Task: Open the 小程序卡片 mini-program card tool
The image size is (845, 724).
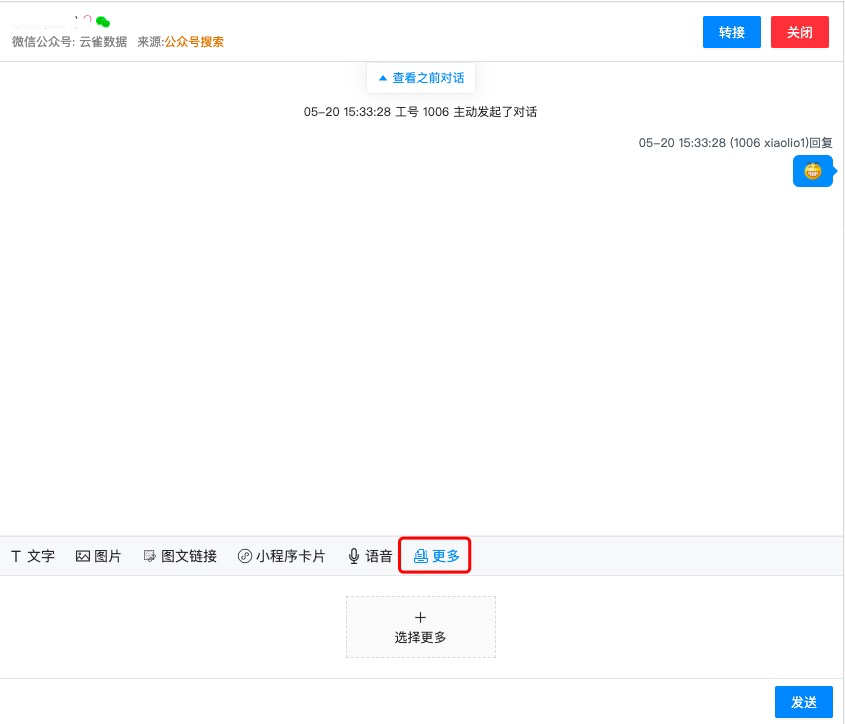Action: tap(281, 556)
